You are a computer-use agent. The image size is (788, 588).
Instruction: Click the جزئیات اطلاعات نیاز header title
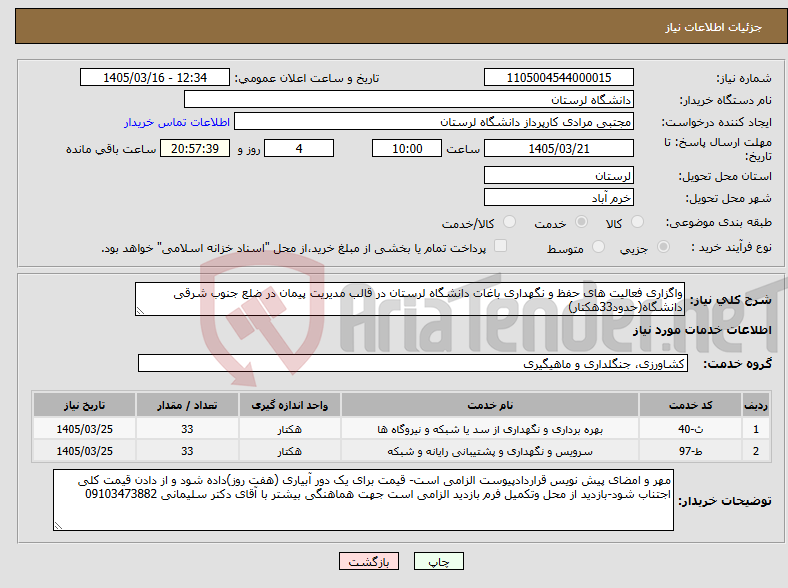pyautogui.click(x=714, y=27)
